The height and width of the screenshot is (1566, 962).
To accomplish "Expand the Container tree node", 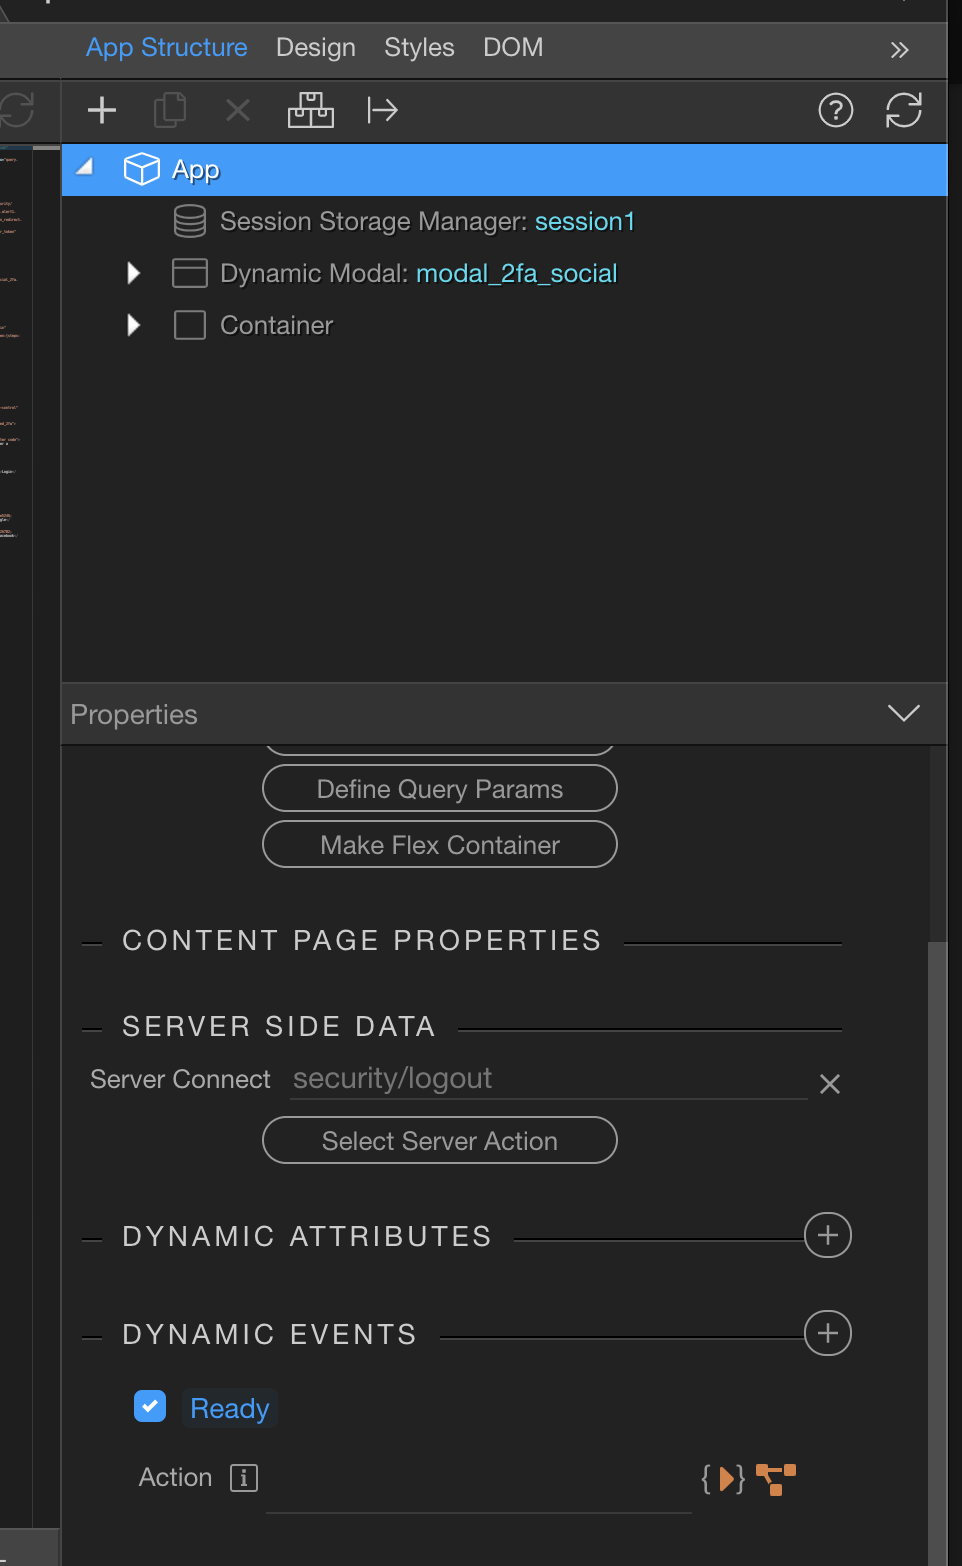I will pyautogui.click(x=134, y=325).
